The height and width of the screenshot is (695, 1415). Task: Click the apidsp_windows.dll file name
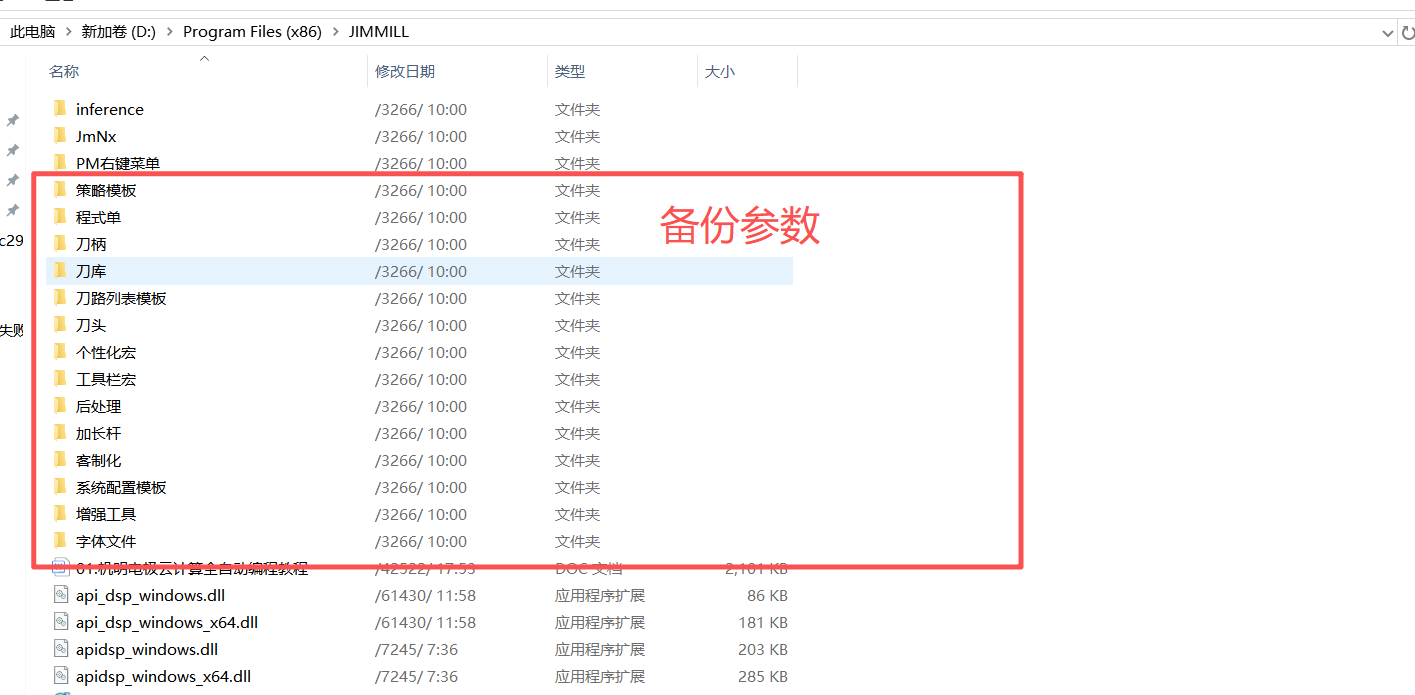147,649
